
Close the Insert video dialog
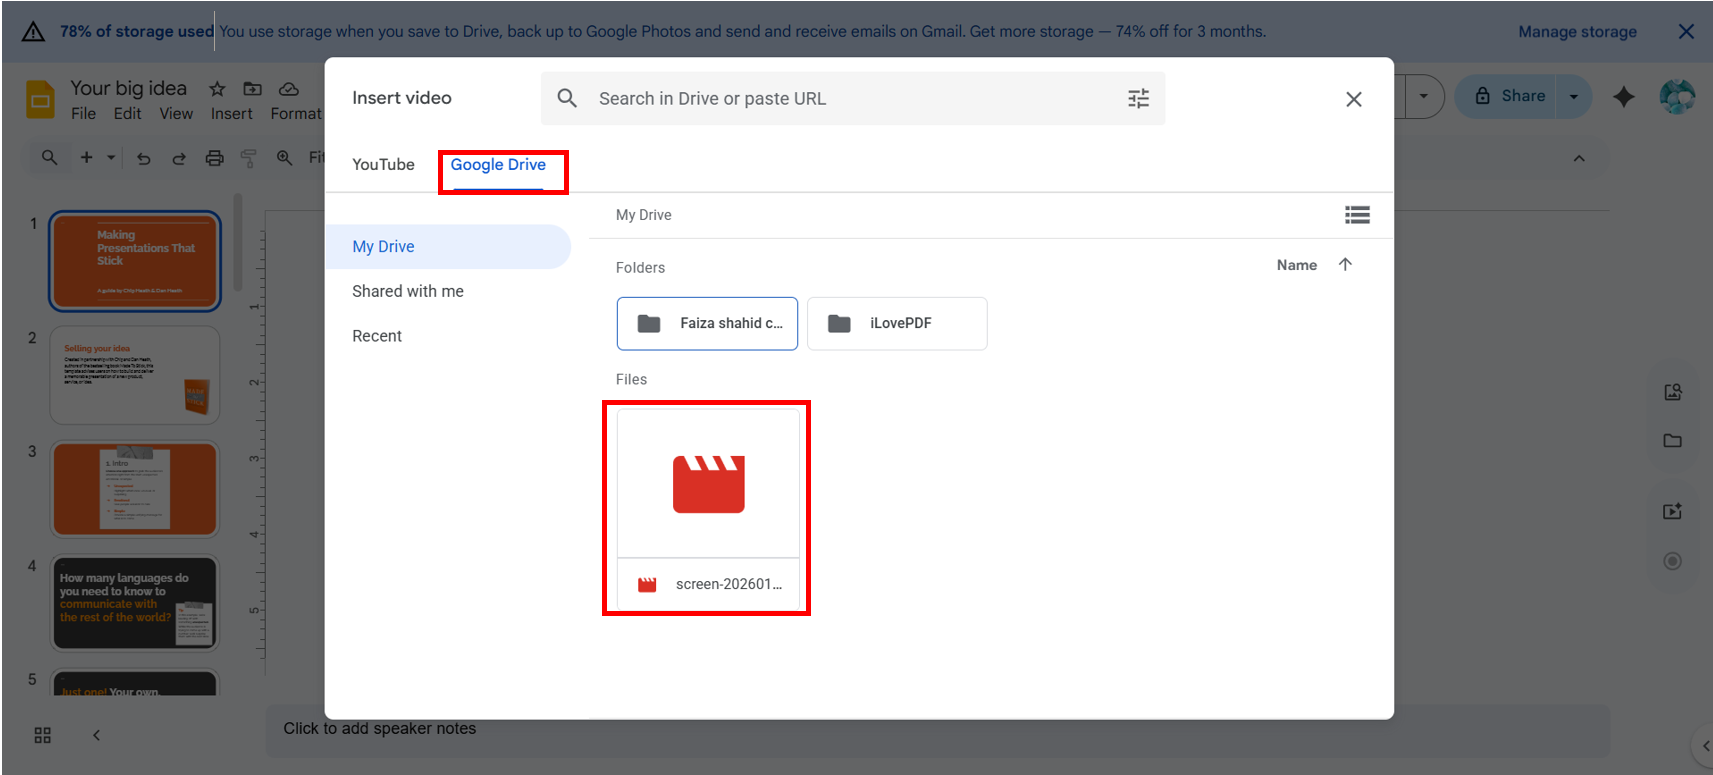point(1354,99)
